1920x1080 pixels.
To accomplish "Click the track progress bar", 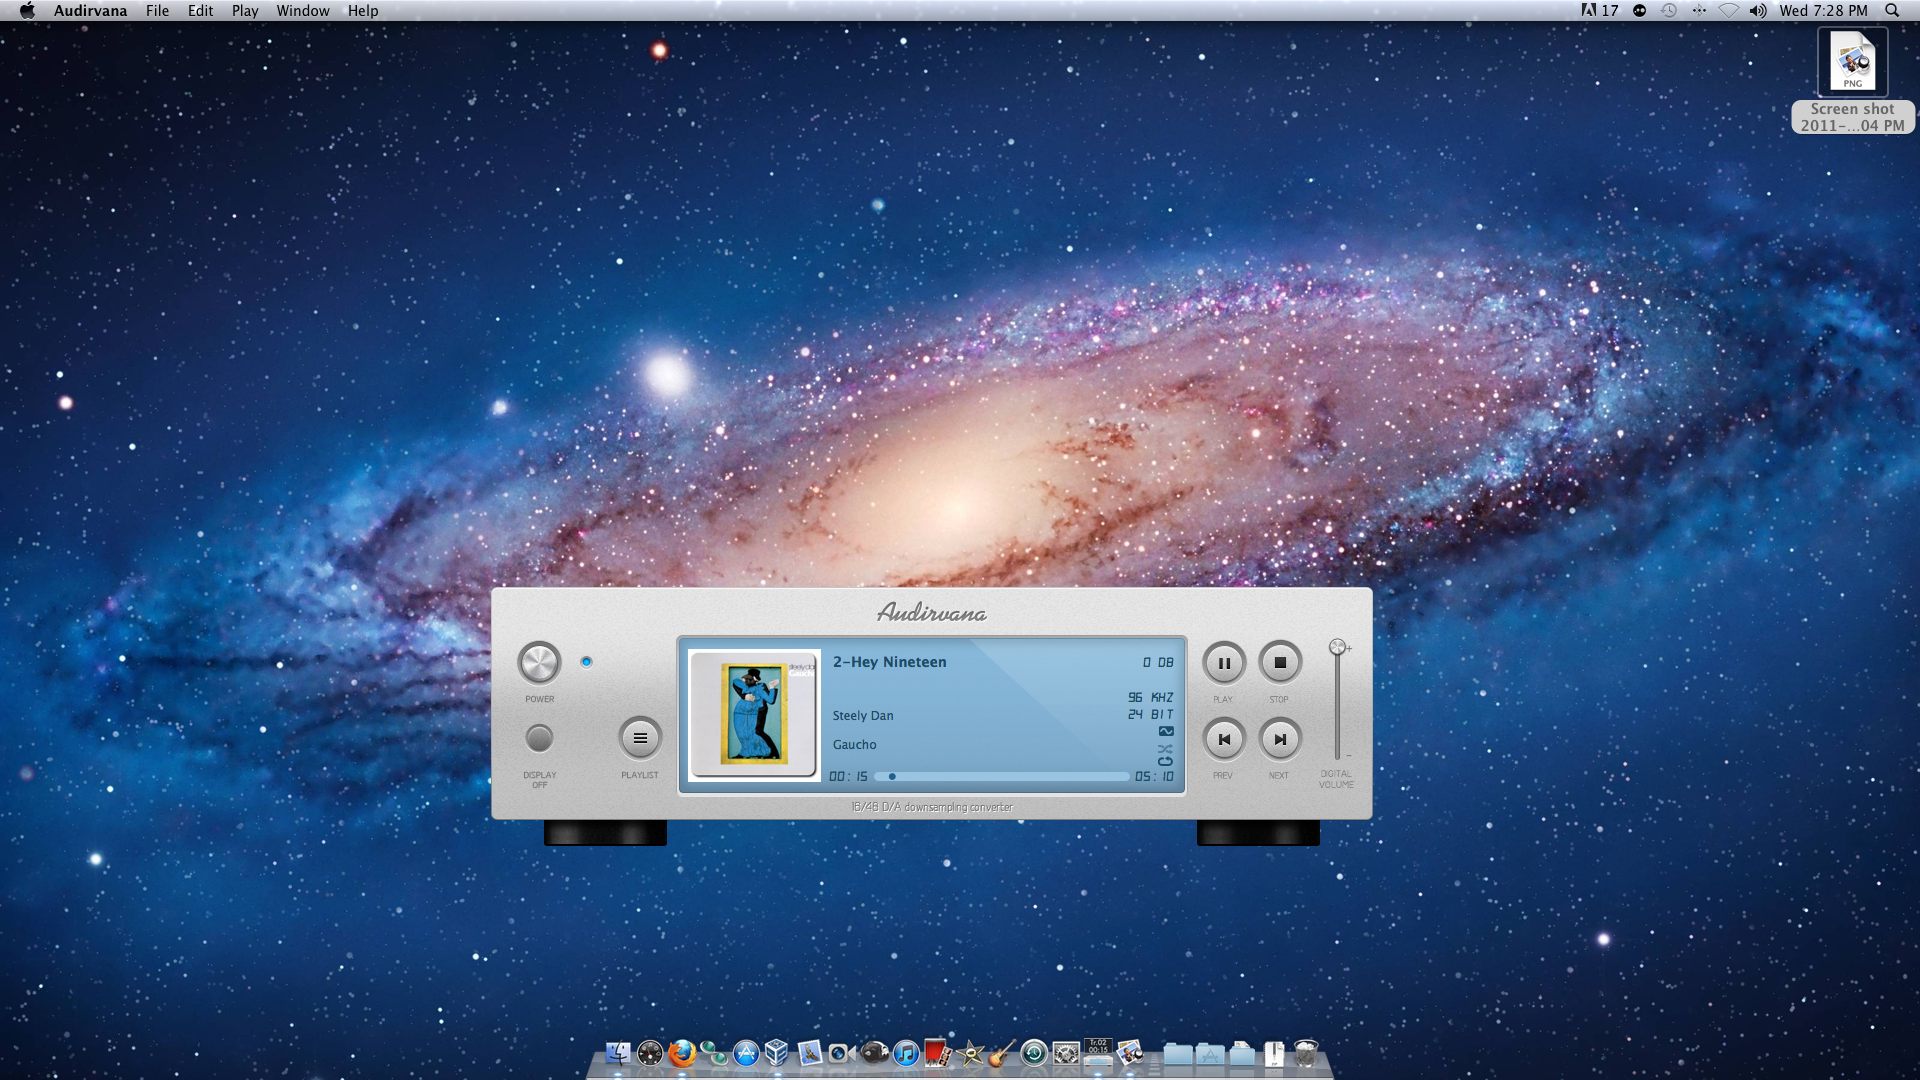I will point(1000,776).
